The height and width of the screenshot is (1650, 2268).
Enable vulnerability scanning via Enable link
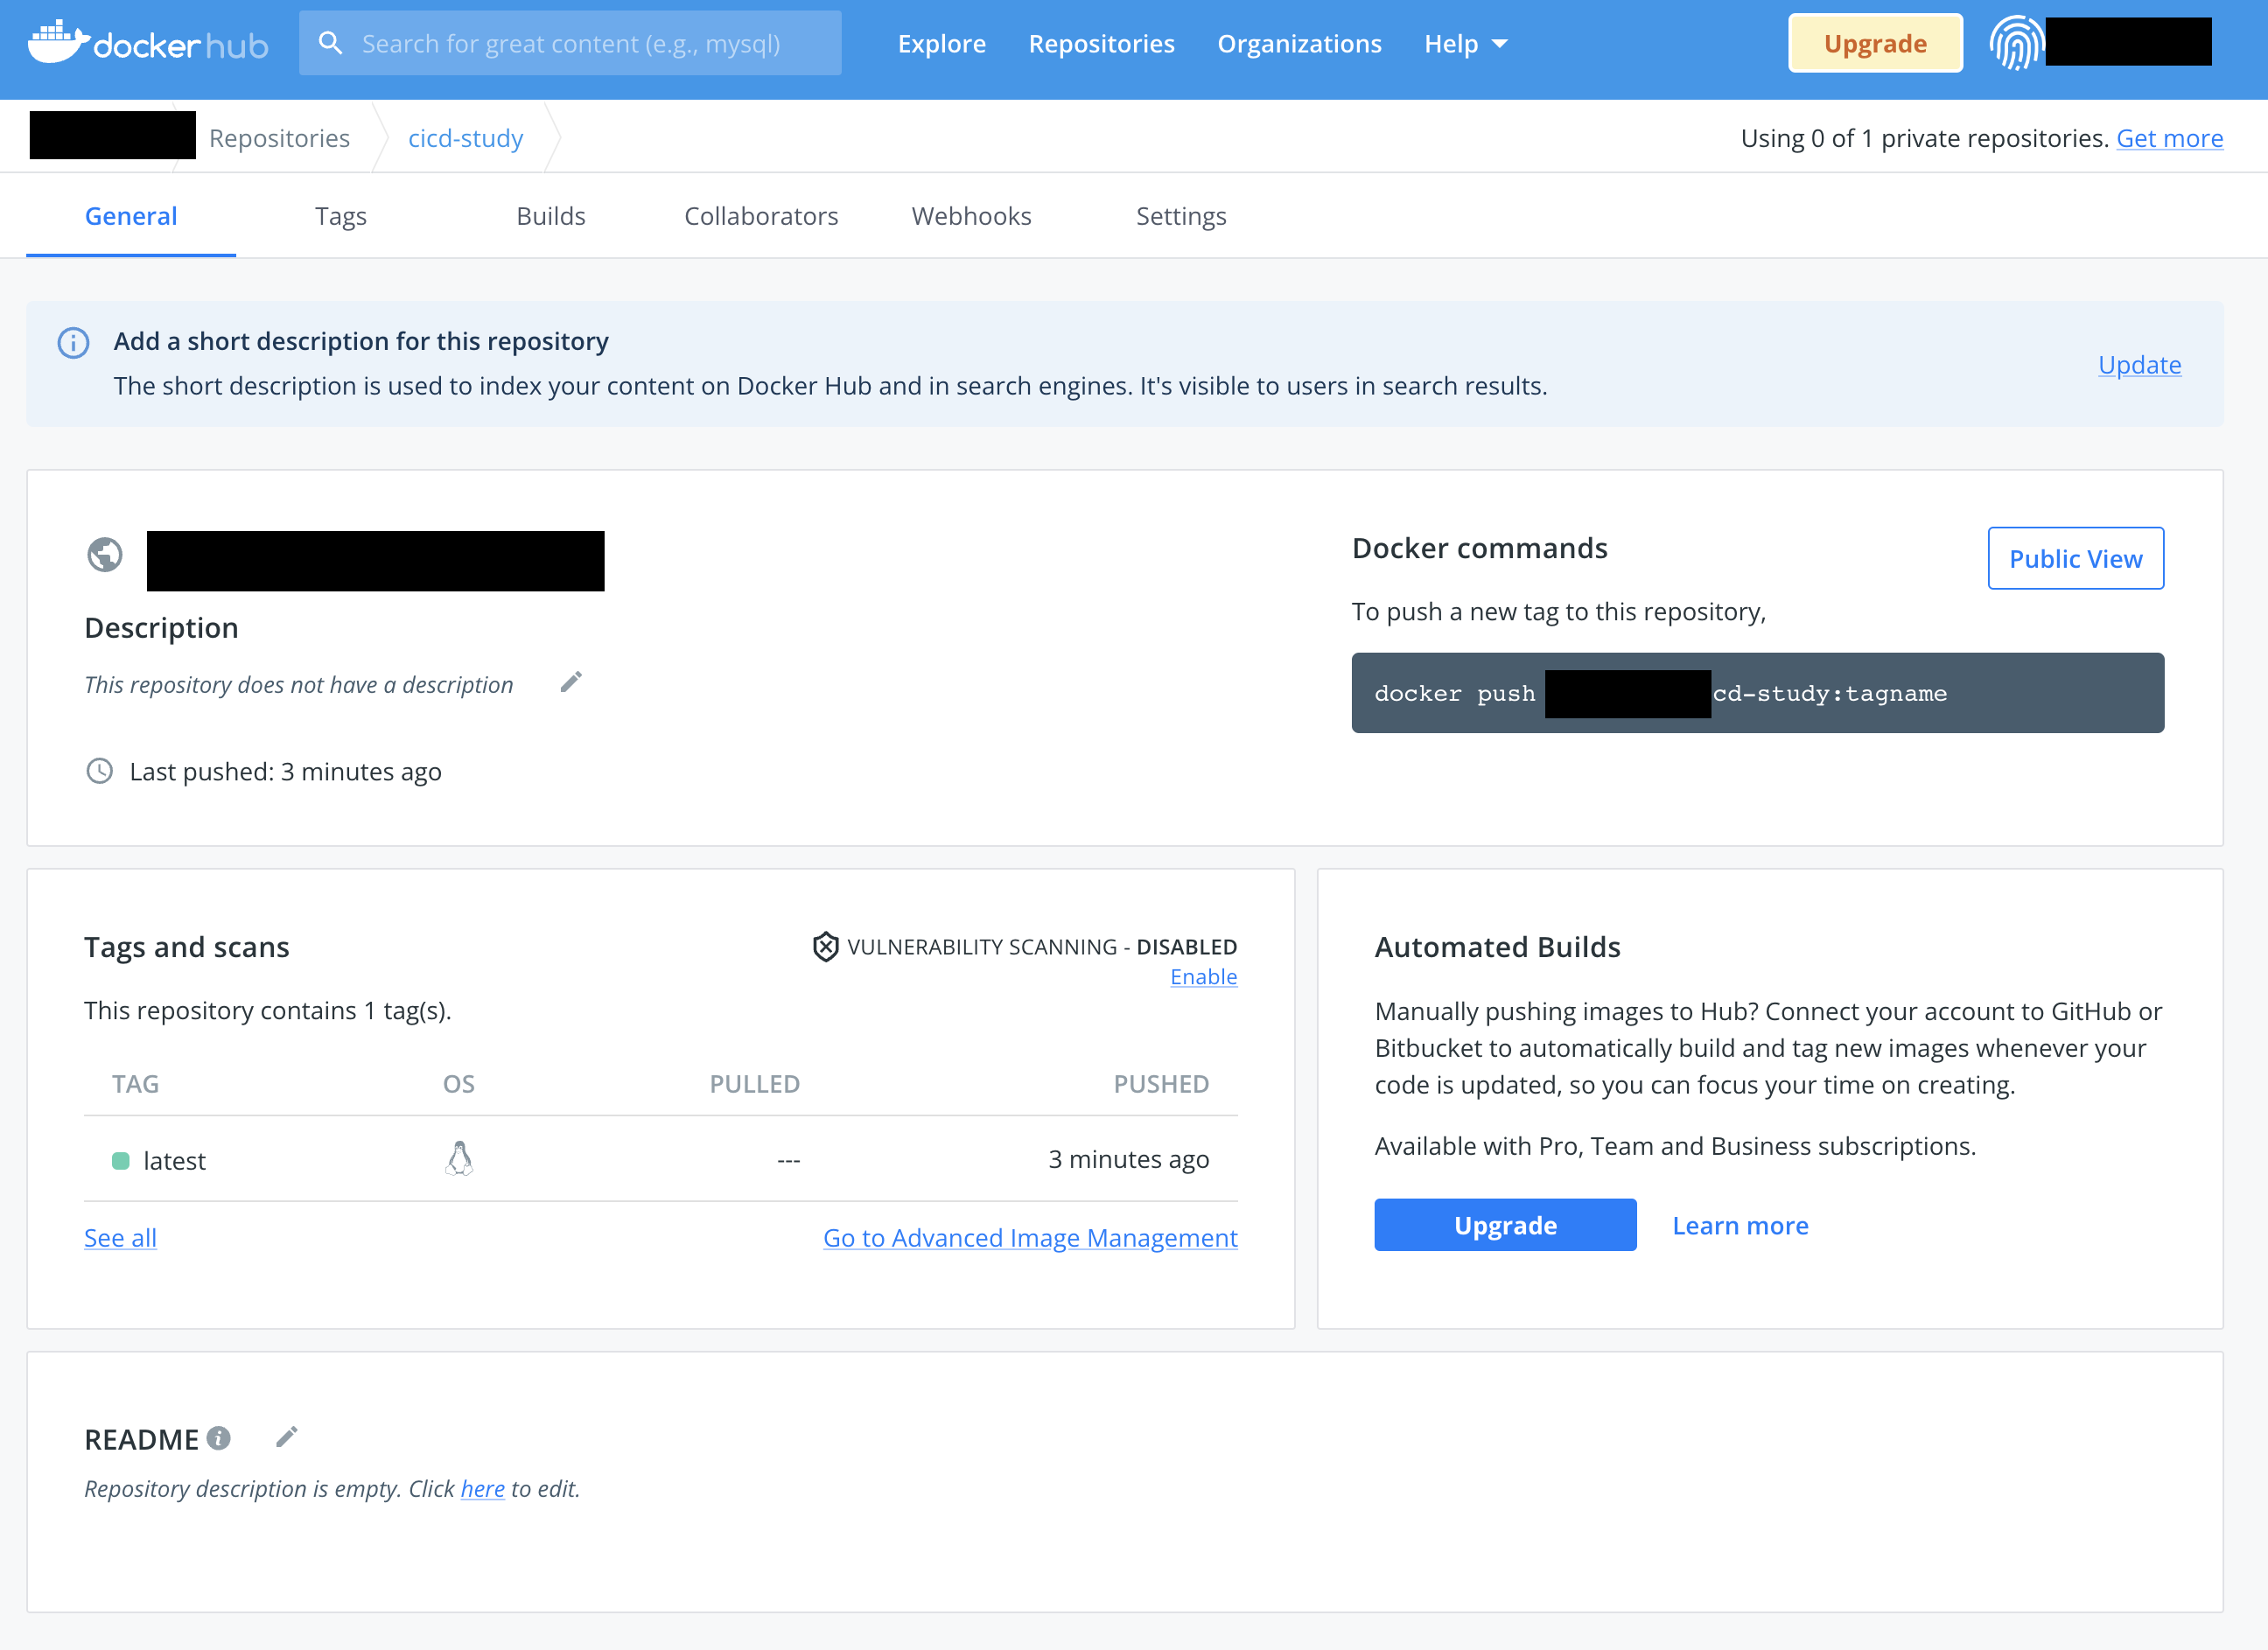(x=1203, y=977)
